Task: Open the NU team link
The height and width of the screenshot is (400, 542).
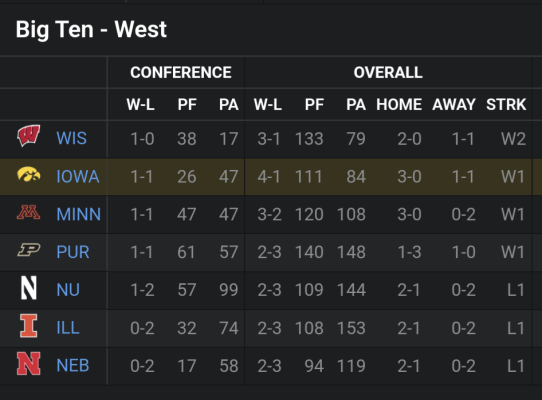Action: 68,290
